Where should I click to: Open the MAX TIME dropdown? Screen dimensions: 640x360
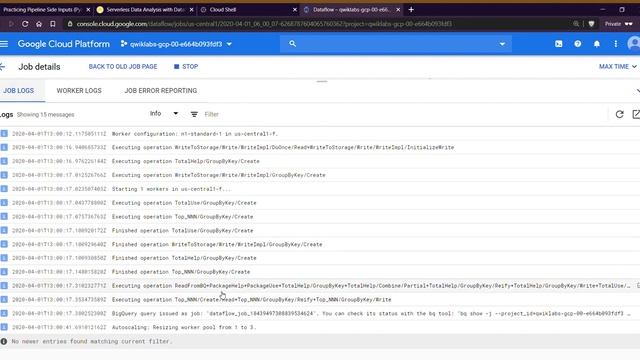pyautogui.click(x=618, y=67)
